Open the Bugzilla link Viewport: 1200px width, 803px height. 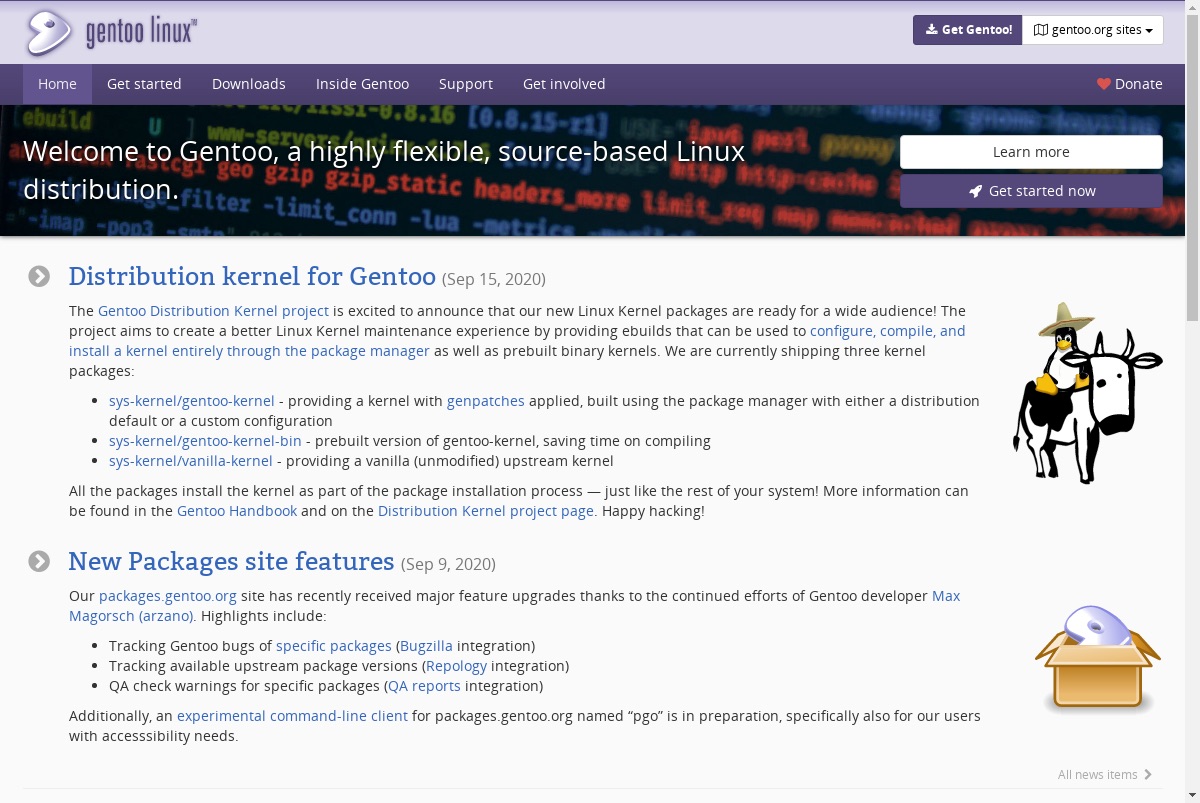tap(426, 646)
